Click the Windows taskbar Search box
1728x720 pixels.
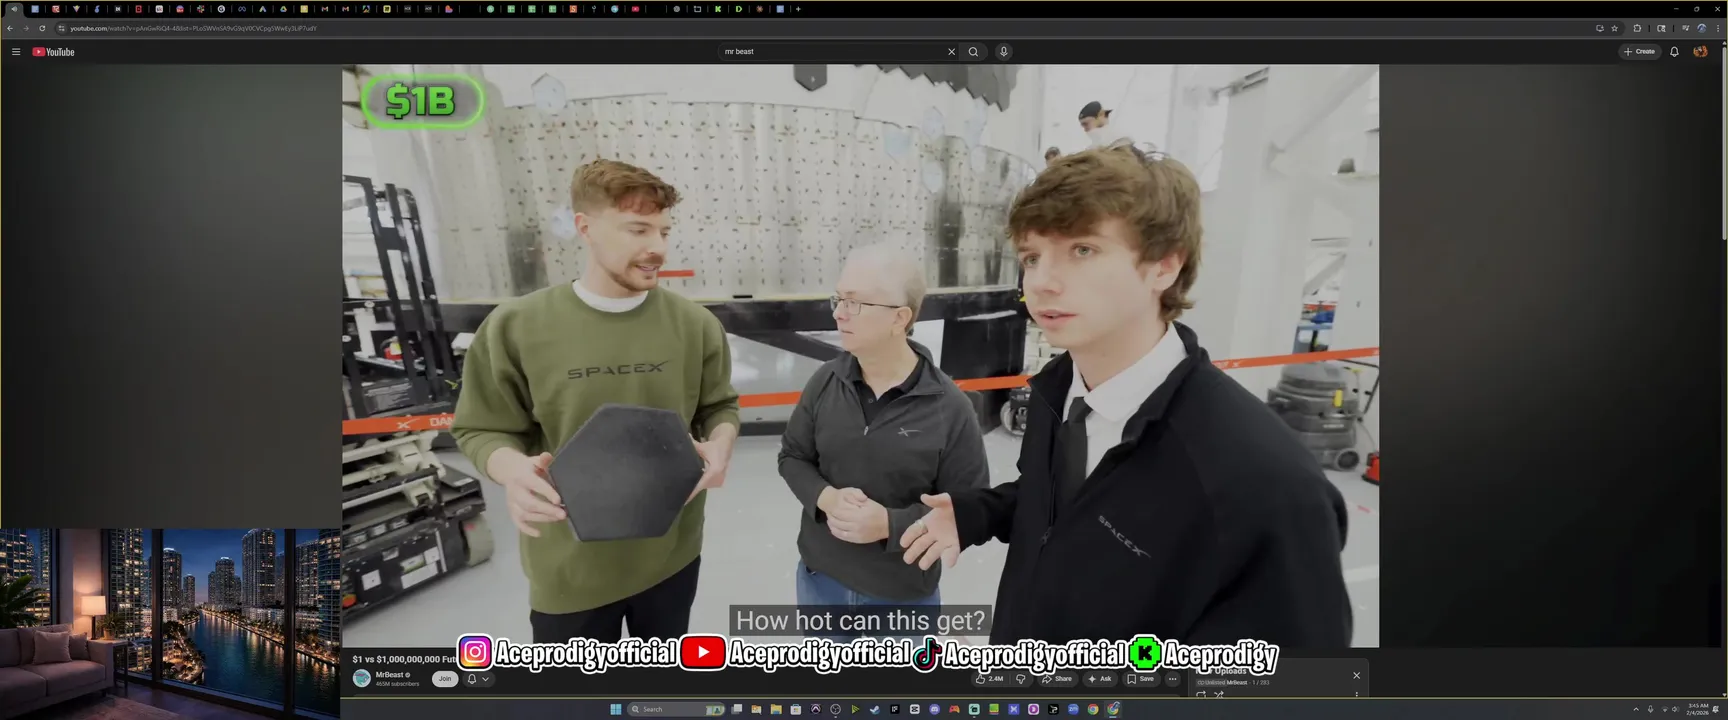click(676, 709)
